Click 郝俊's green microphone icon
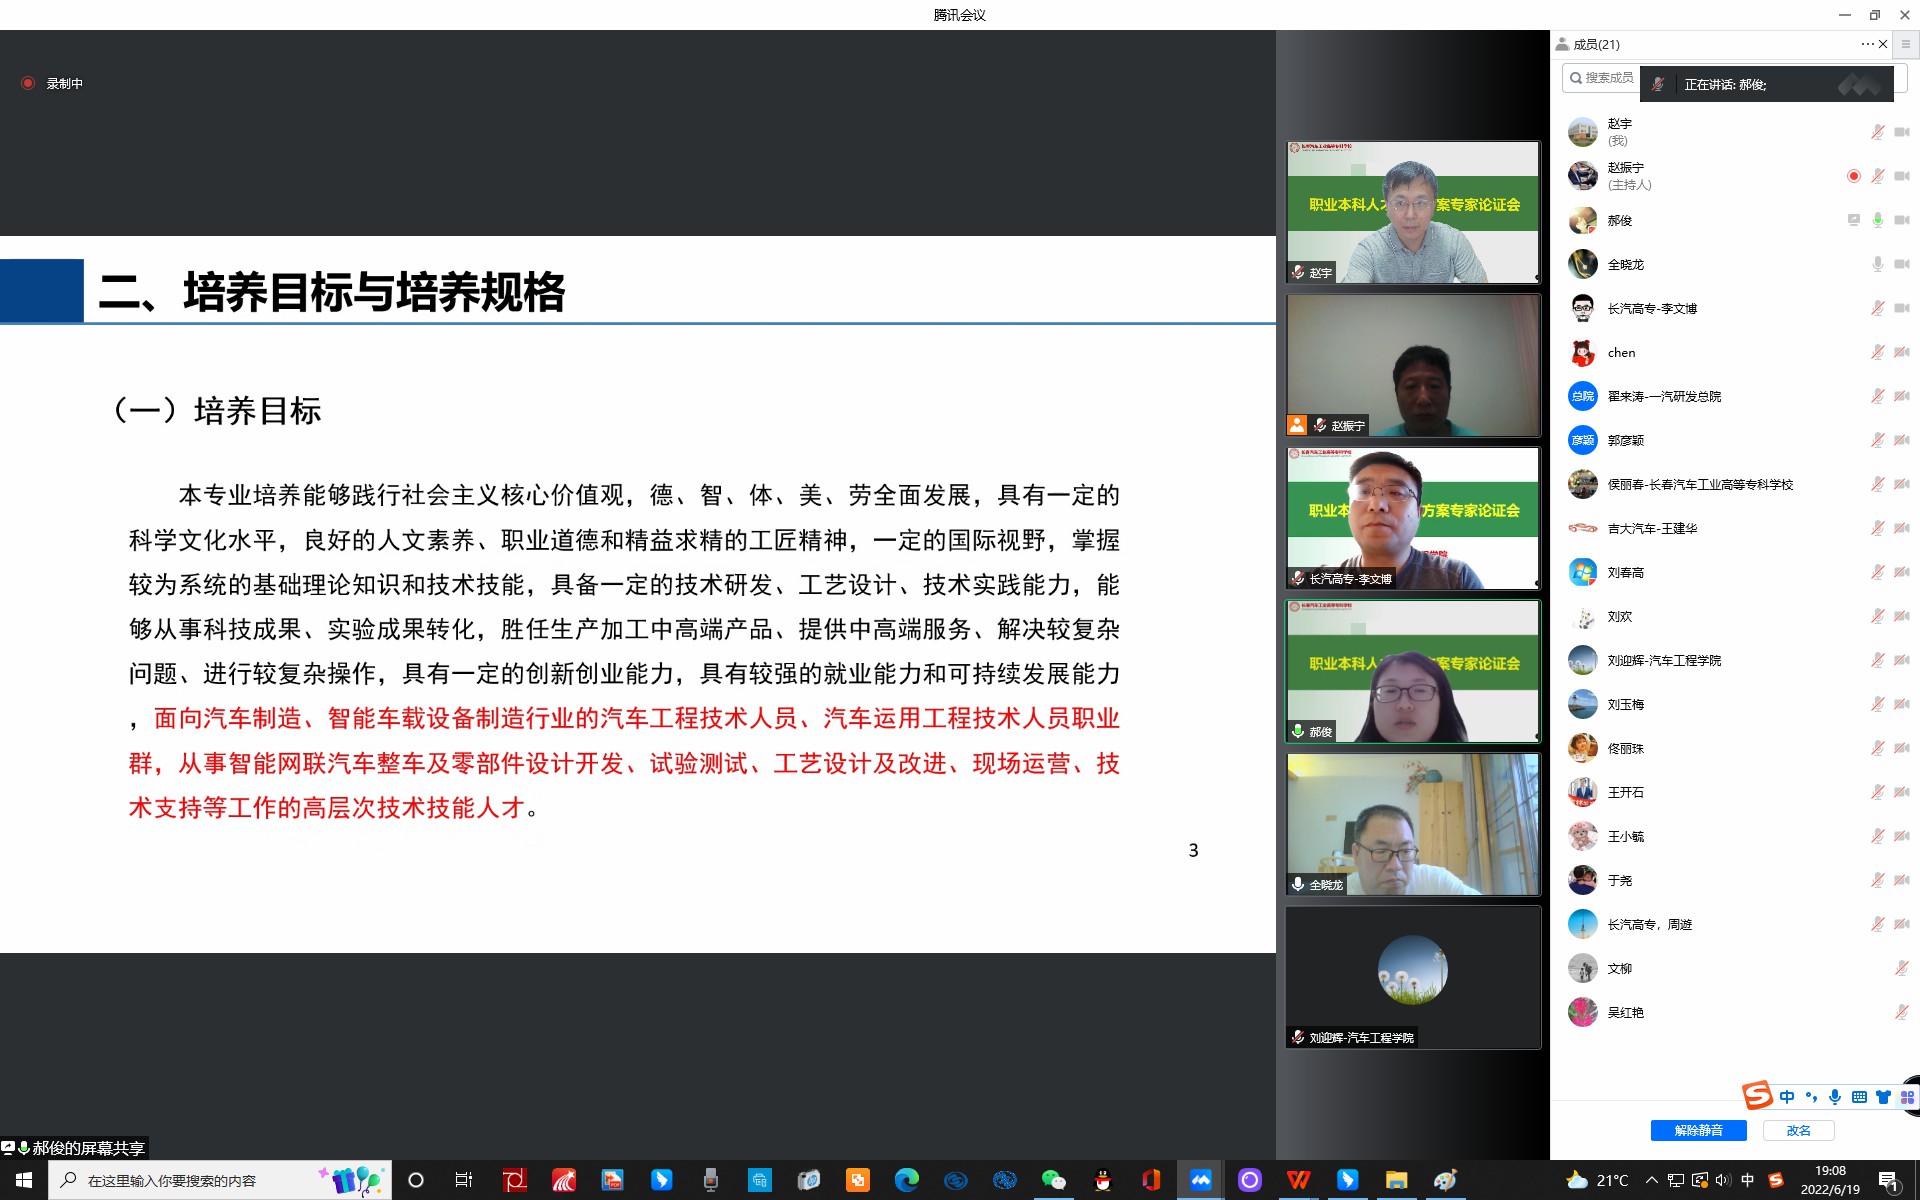The width and height of the screenshot is (1920, 1200). (x=1877, y=220)
